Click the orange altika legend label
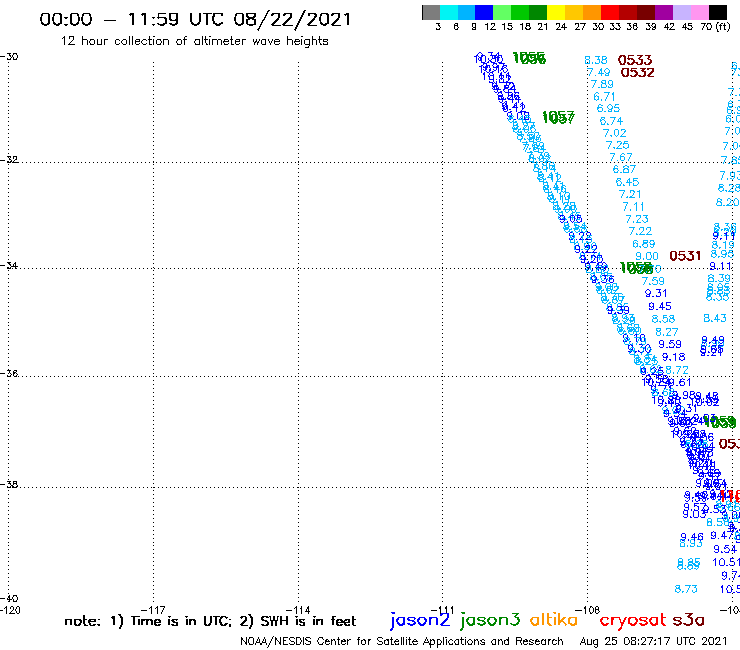Screen dimensions: 740x650 553,620
